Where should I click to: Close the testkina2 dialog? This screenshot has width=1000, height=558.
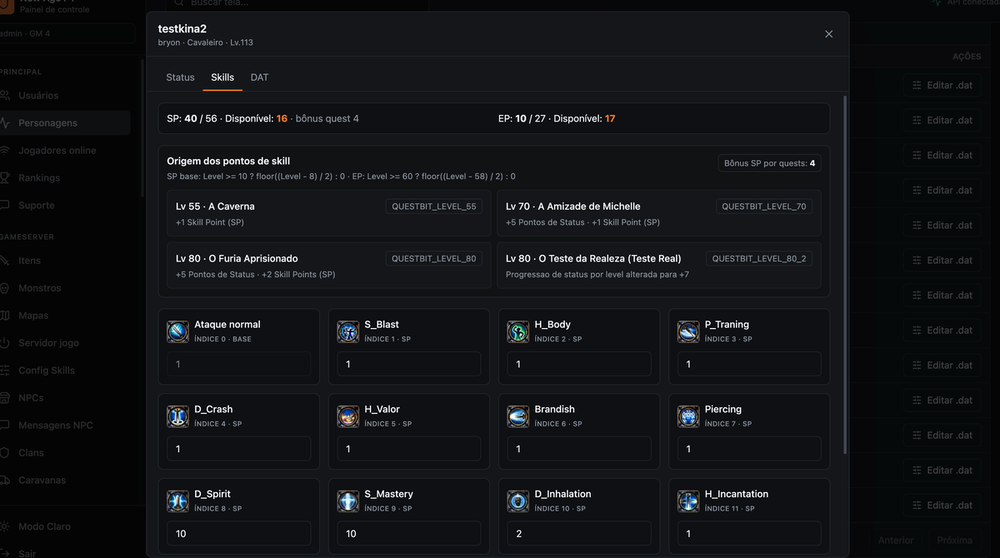click(x=828, y=34)
